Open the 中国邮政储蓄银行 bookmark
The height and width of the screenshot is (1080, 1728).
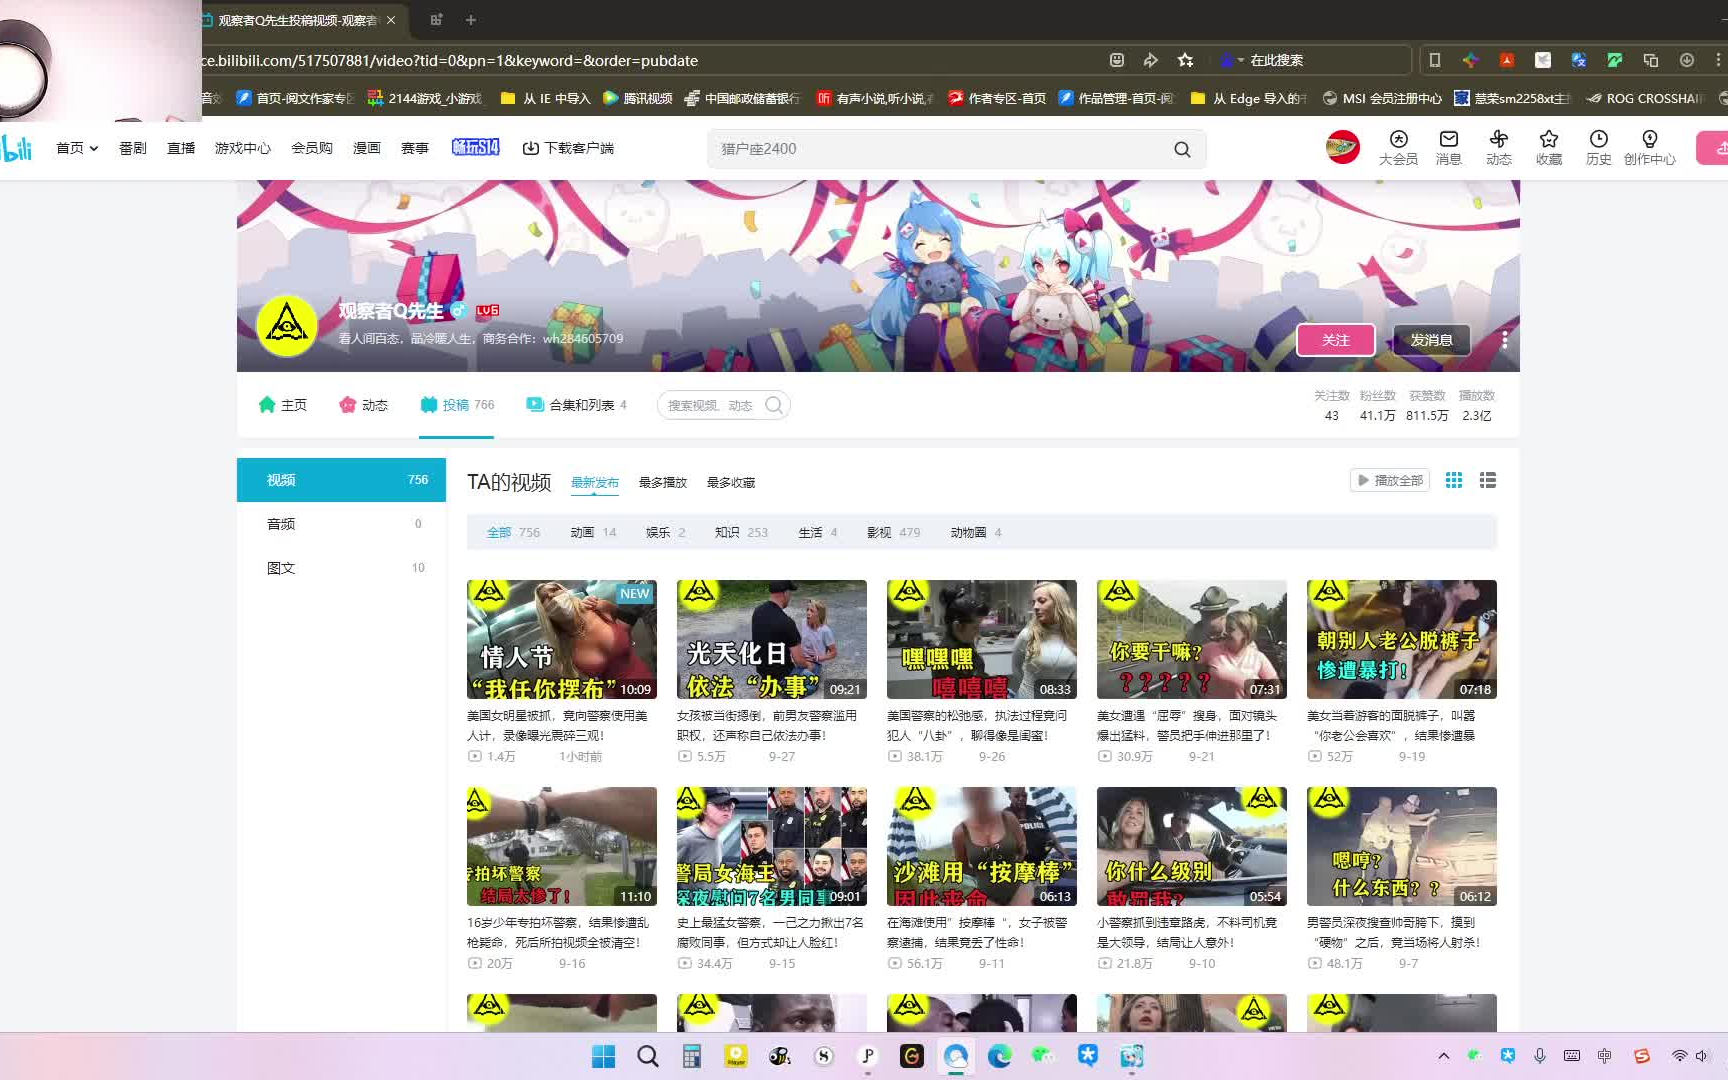[742, 98]
